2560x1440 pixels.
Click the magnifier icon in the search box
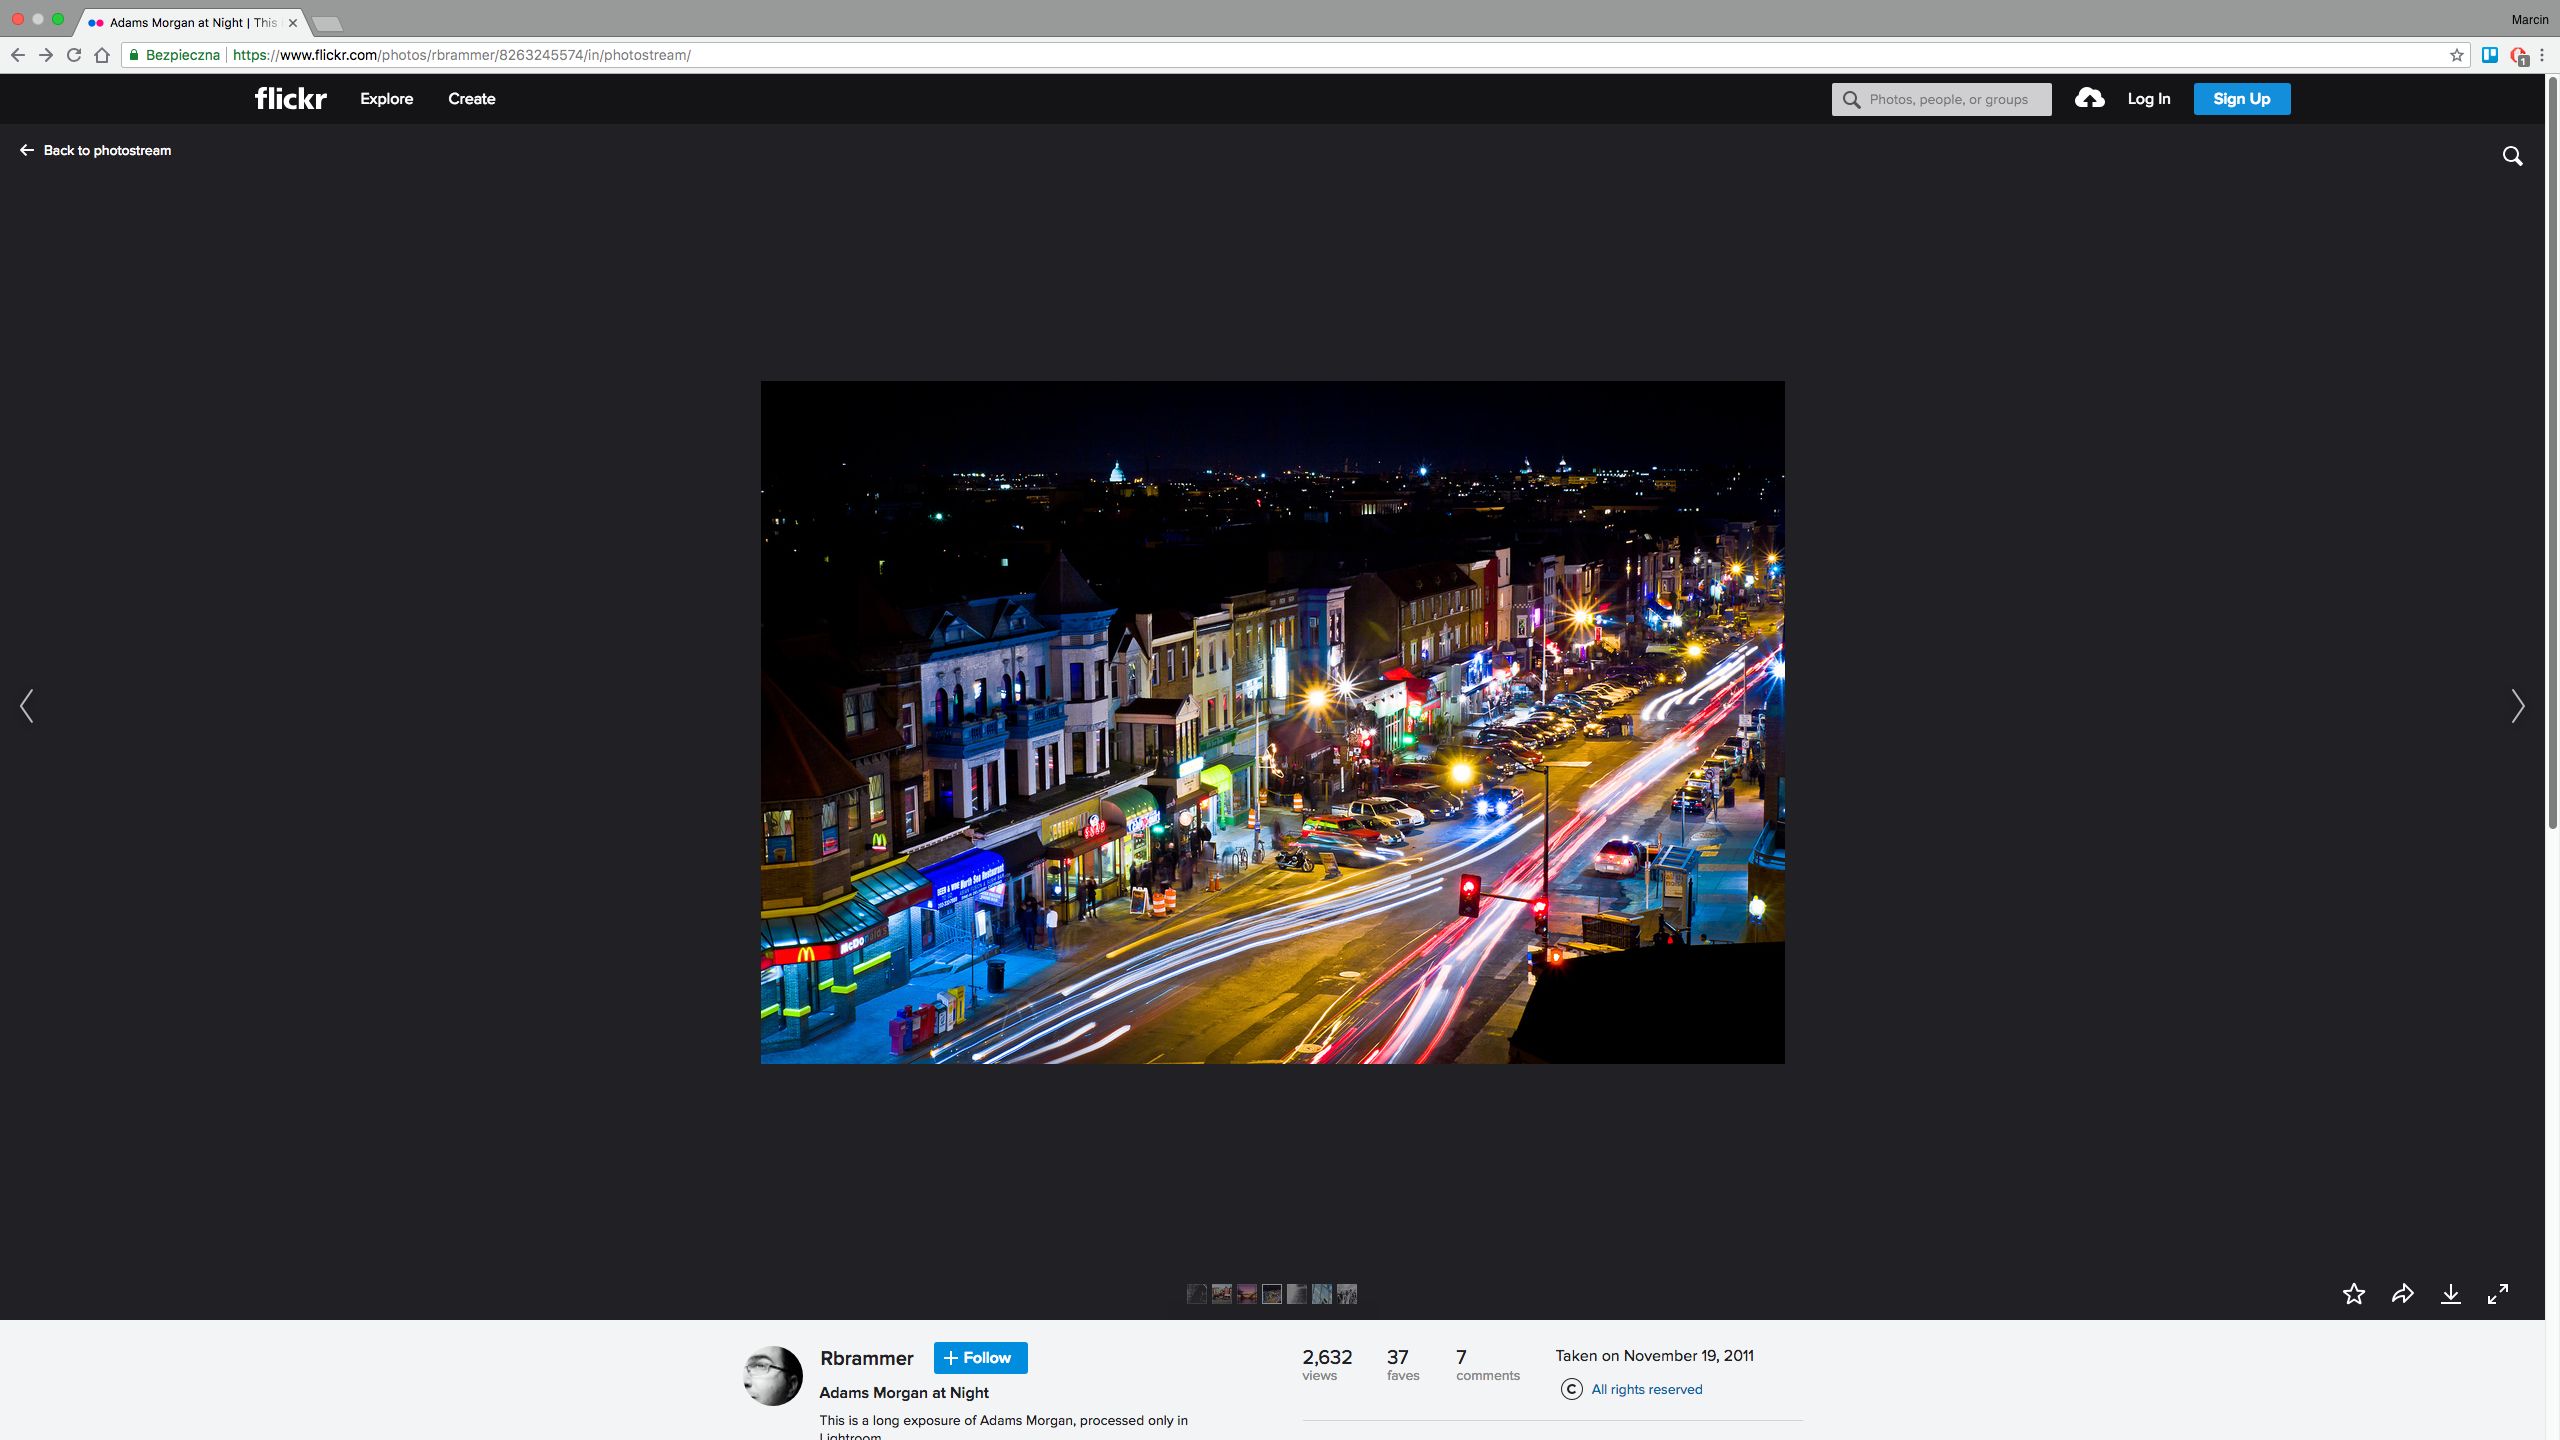click(x=1851, y=99)
